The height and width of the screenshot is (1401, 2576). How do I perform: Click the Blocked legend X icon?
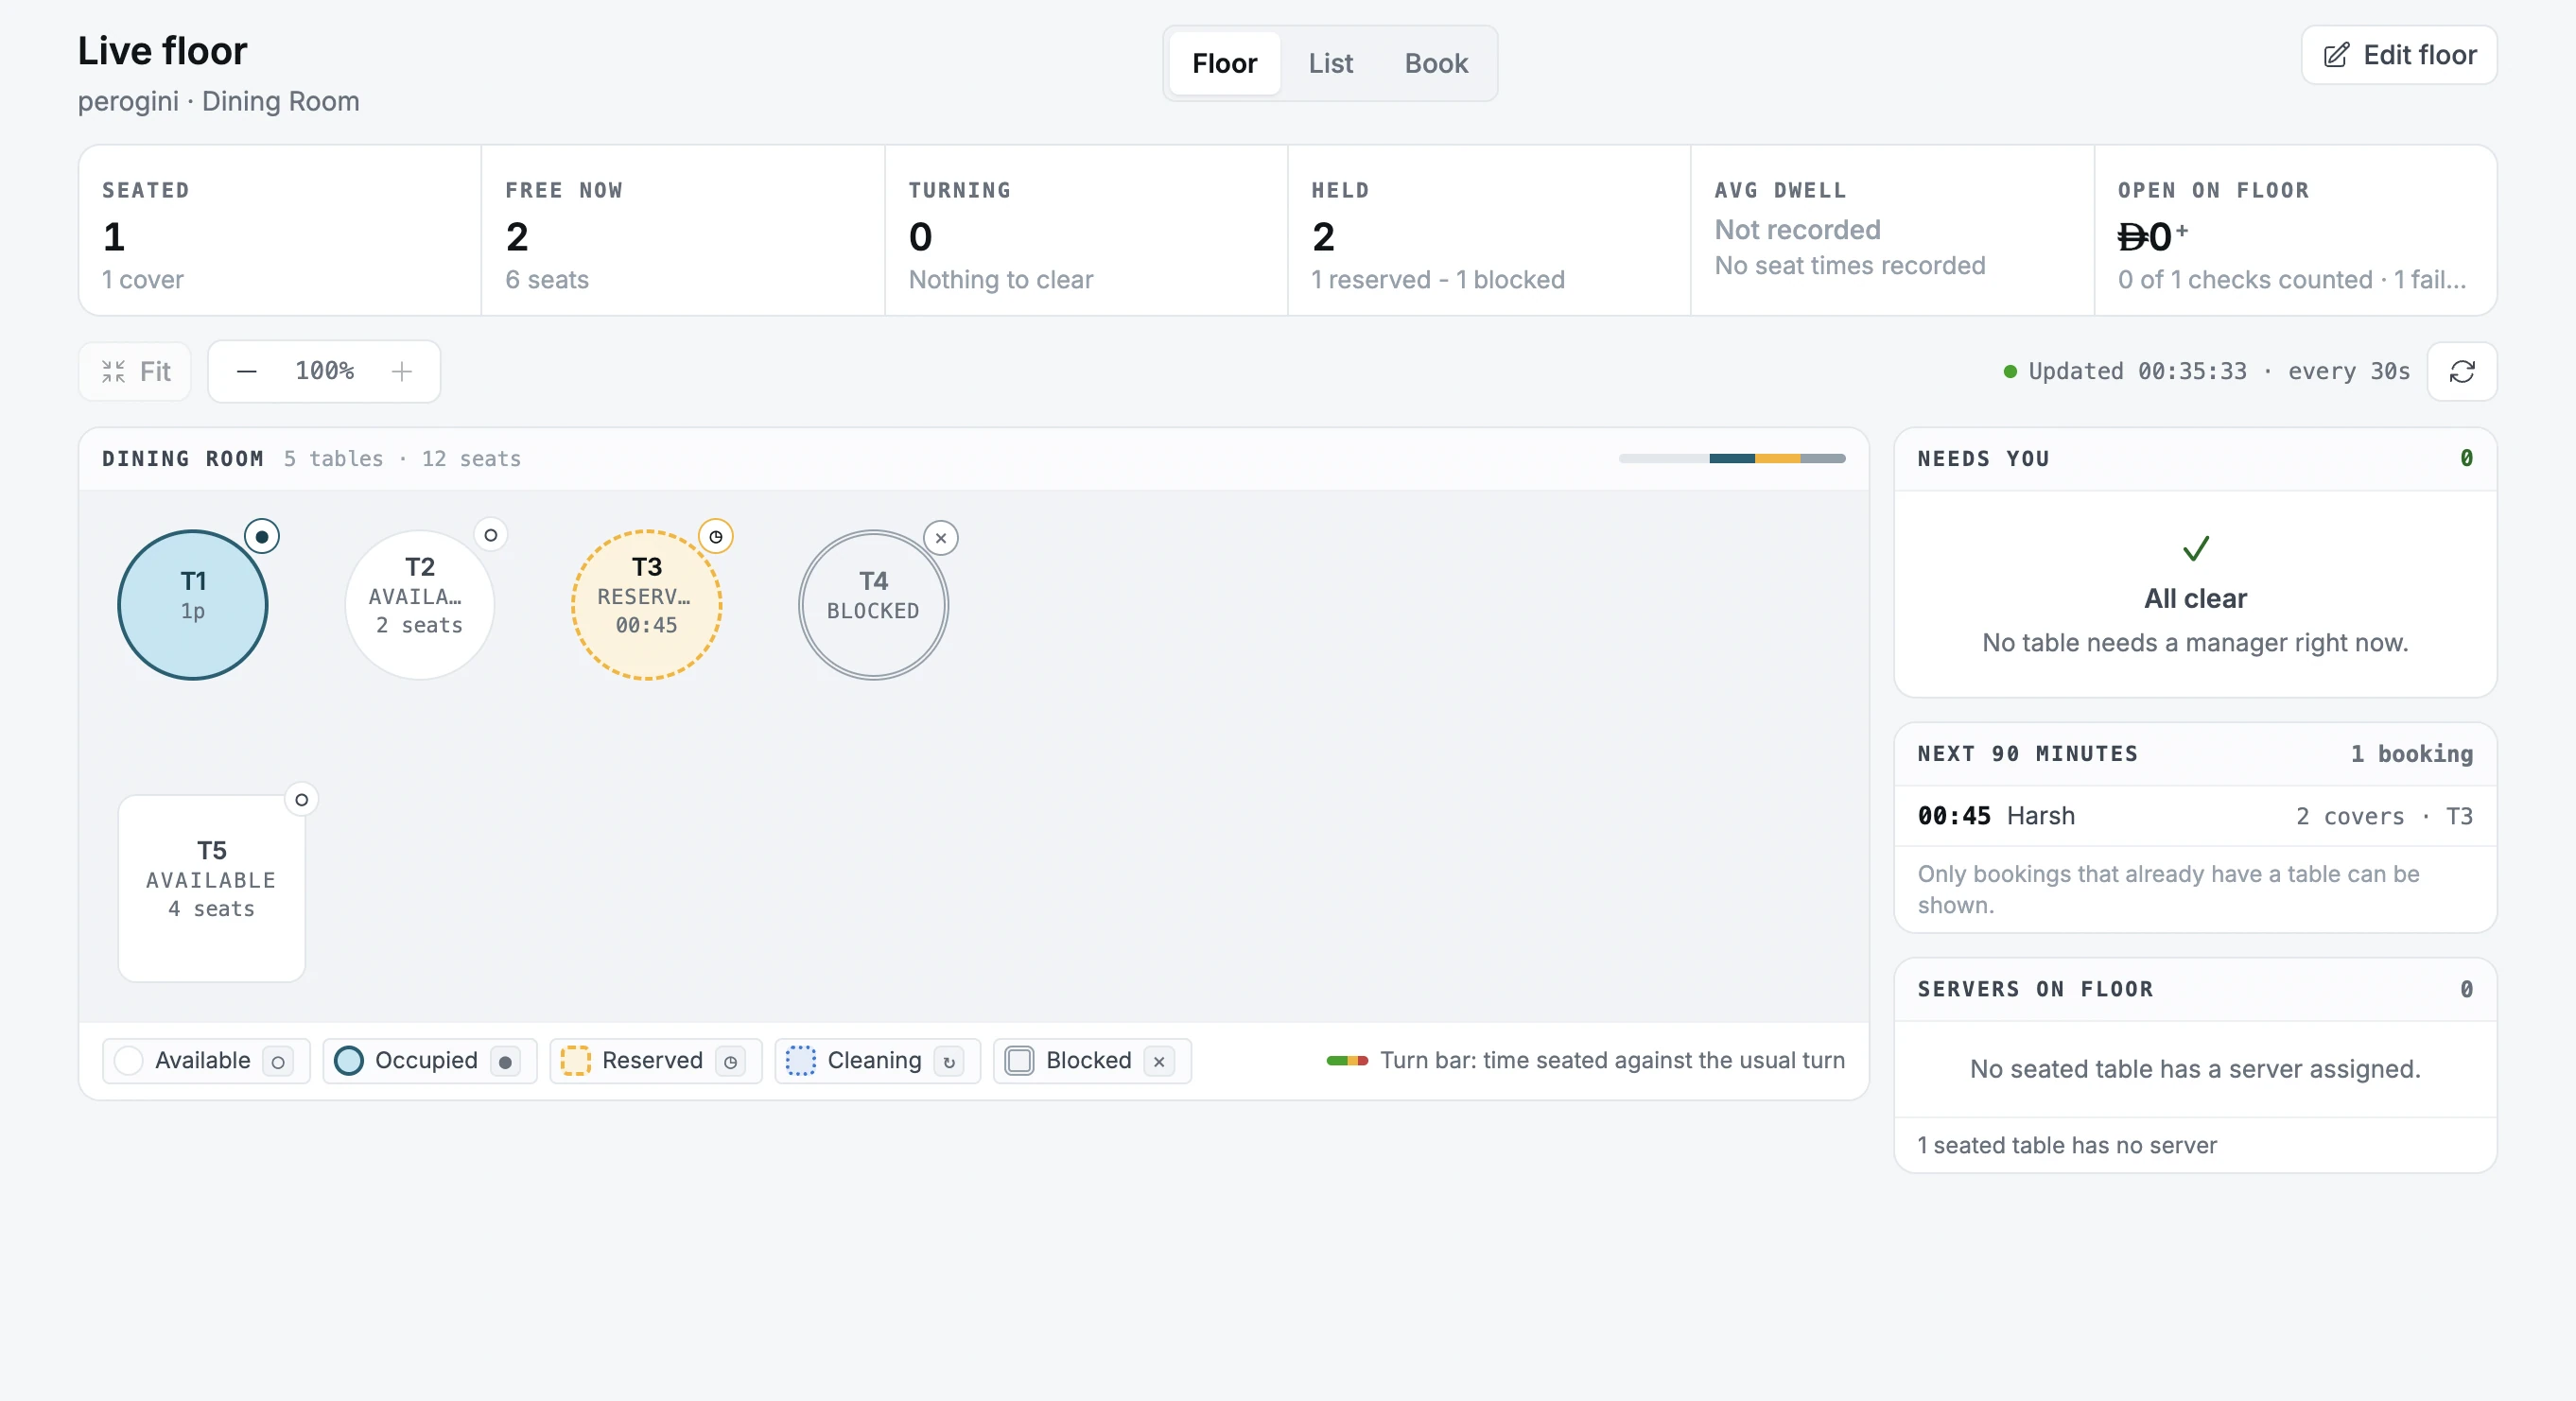(x=1159, y=1062)
